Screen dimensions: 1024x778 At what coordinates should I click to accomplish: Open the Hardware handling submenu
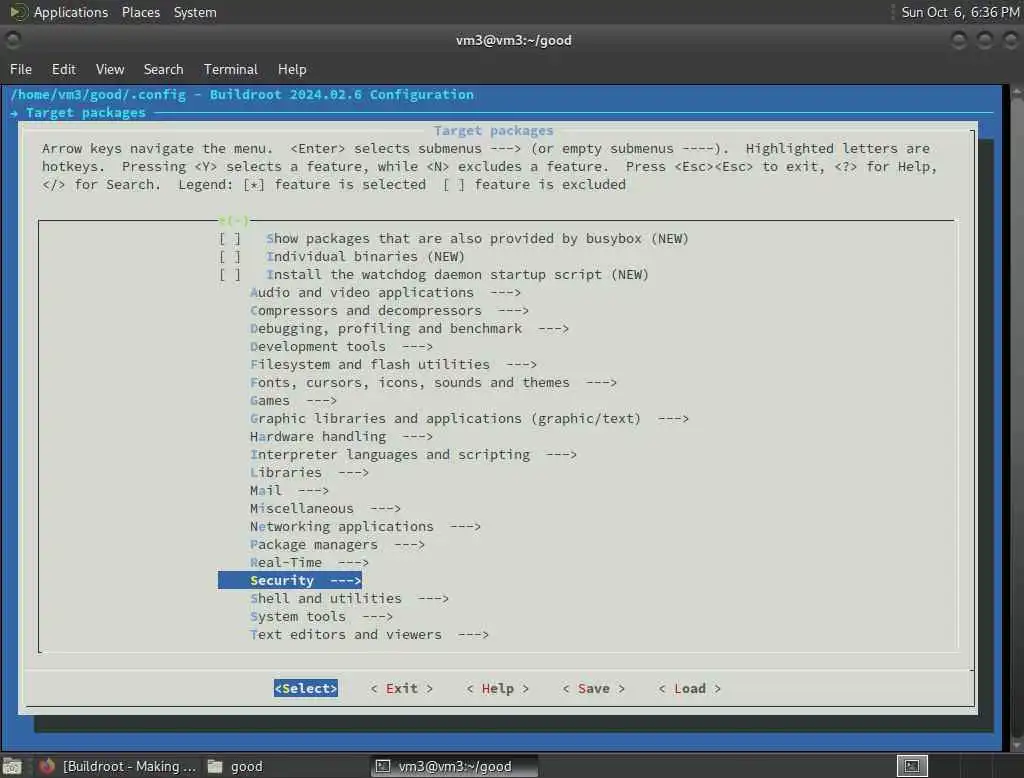pos(342,436)
